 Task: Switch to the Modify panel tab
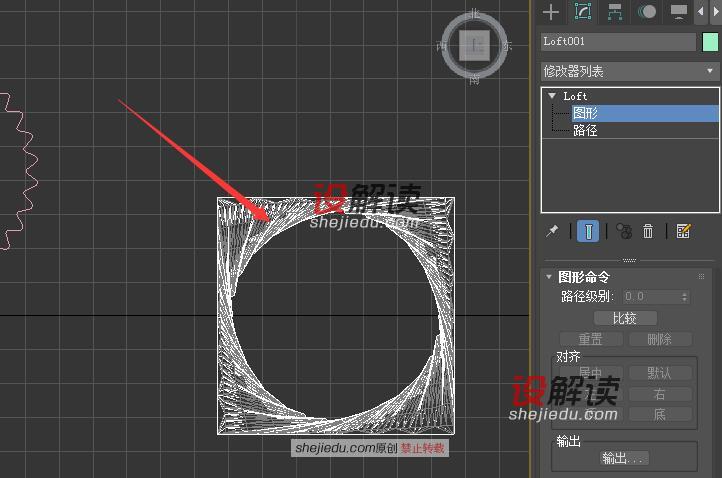583,12
